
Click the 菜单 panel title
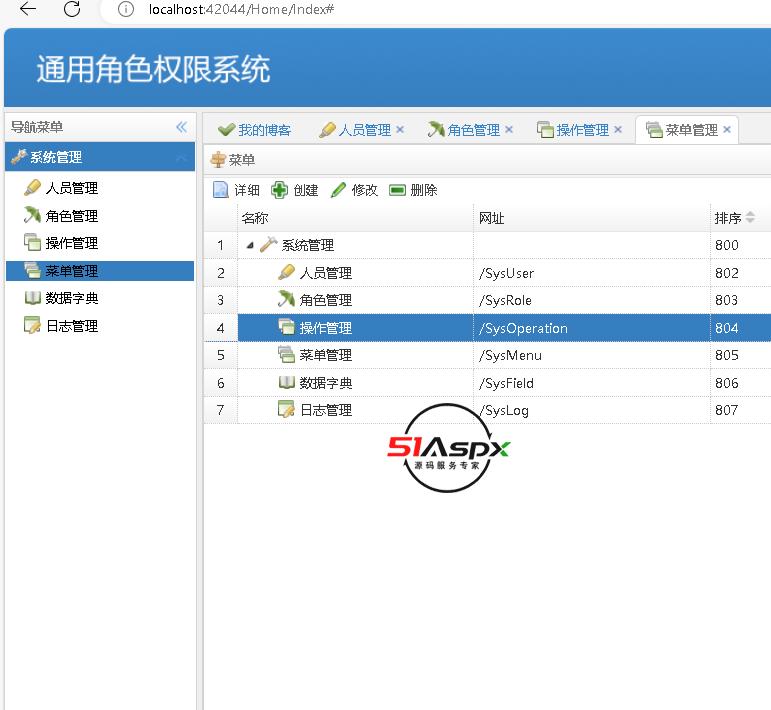click(x=241, y=160)
